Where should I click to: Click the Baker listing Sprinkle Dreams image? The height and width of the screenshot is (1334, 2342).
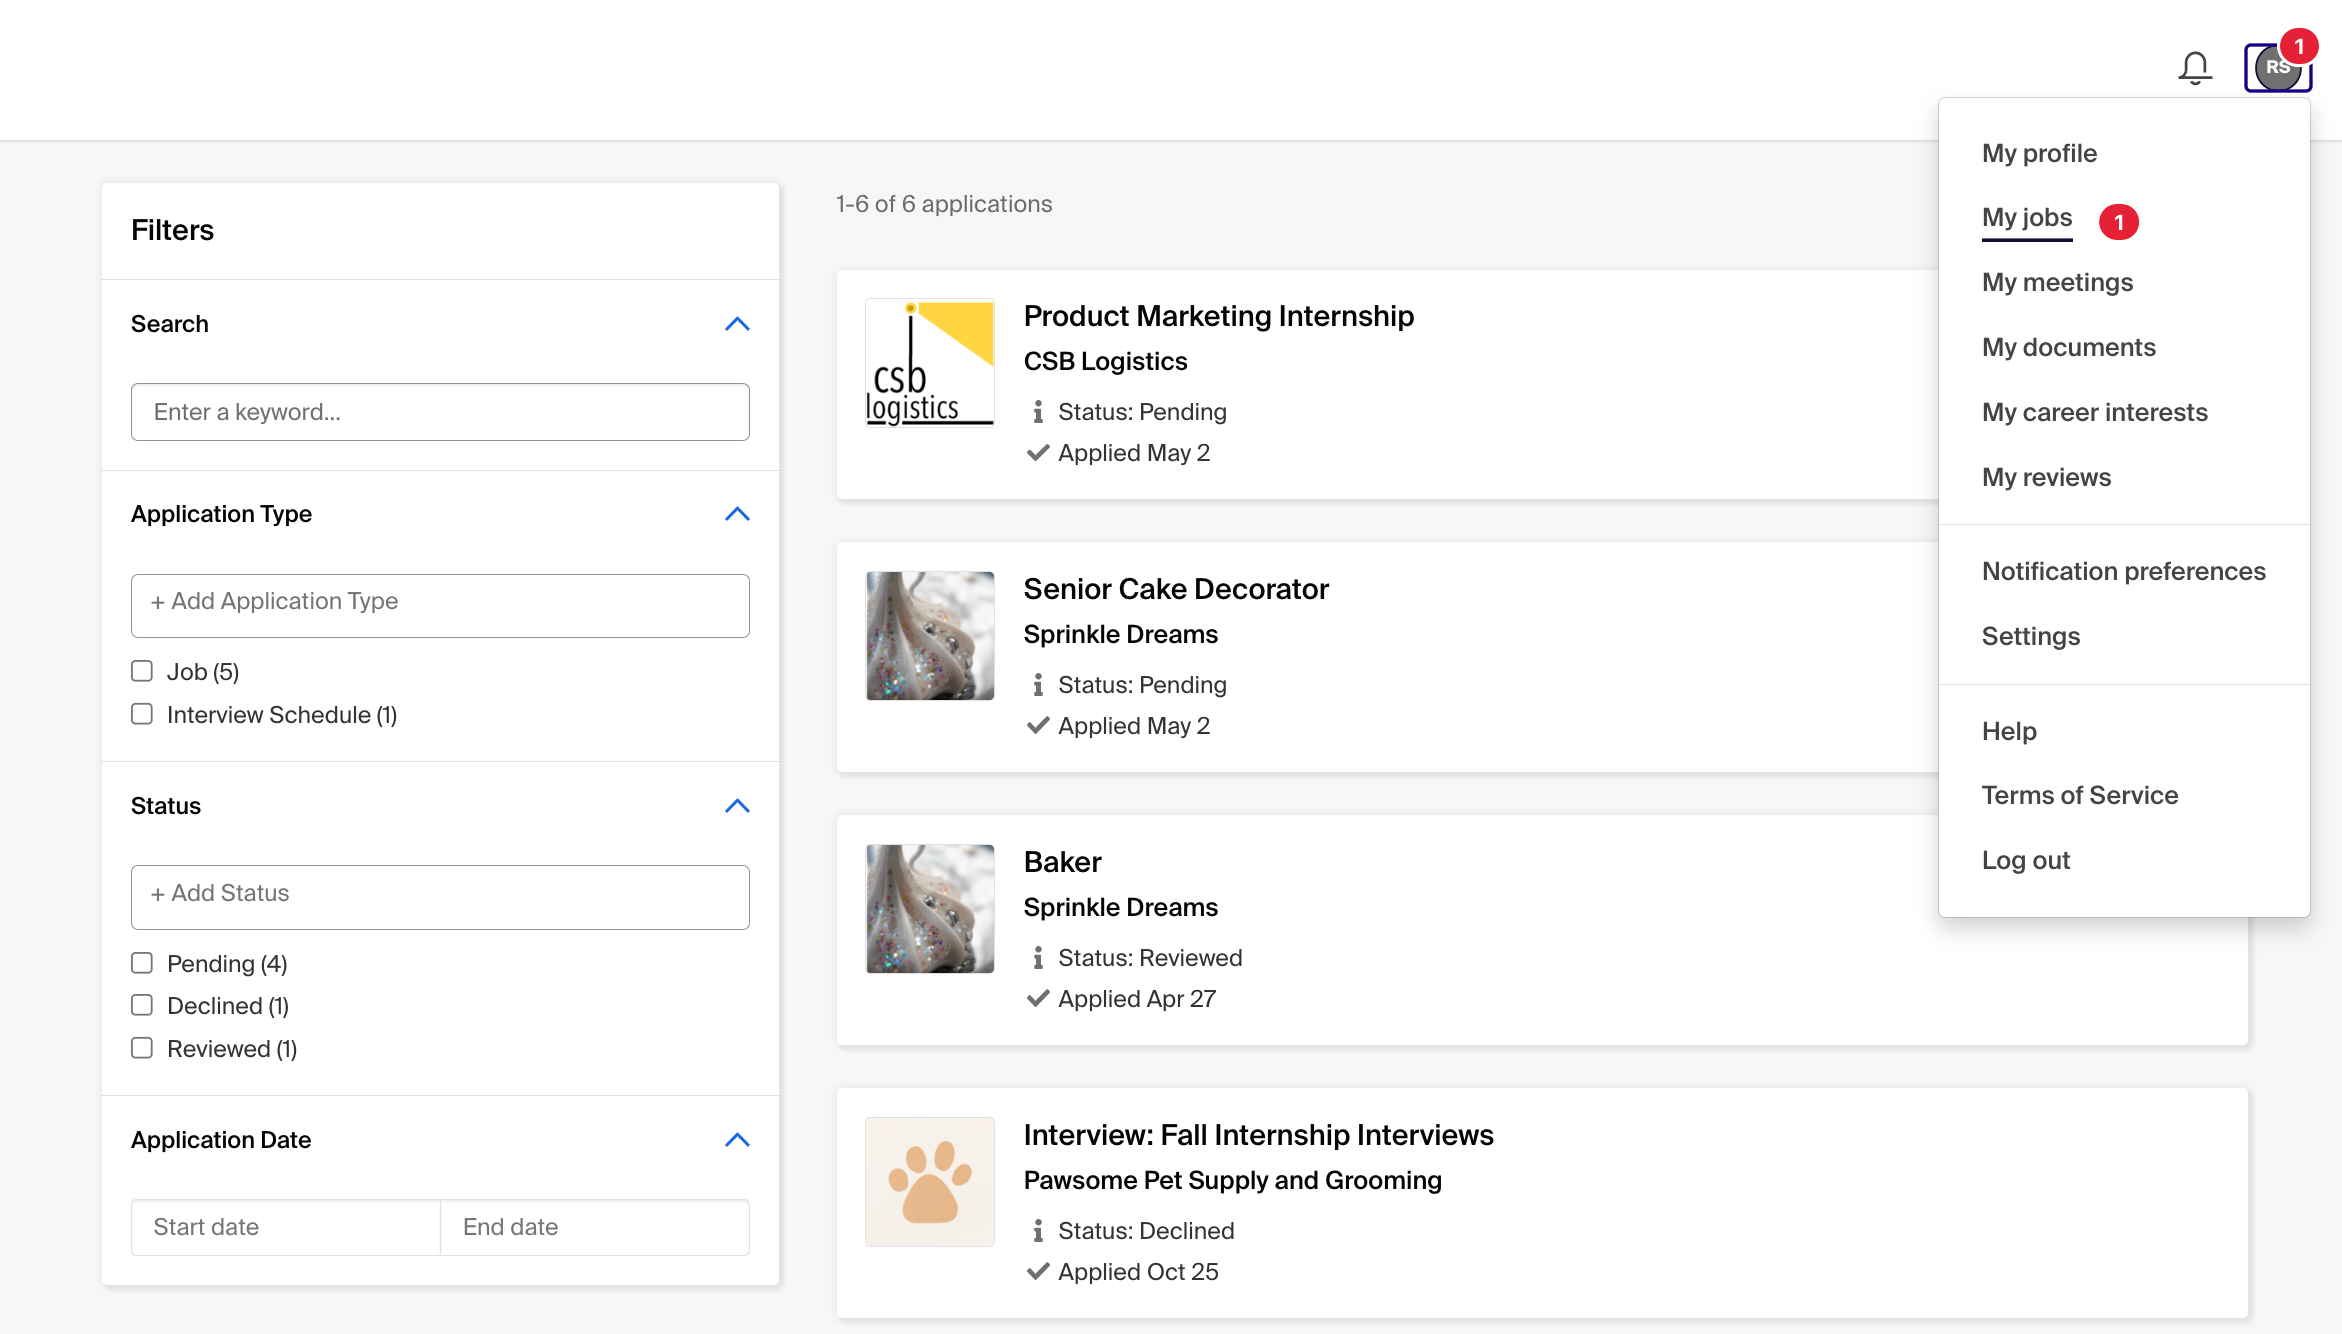click(x=929, y=908)
